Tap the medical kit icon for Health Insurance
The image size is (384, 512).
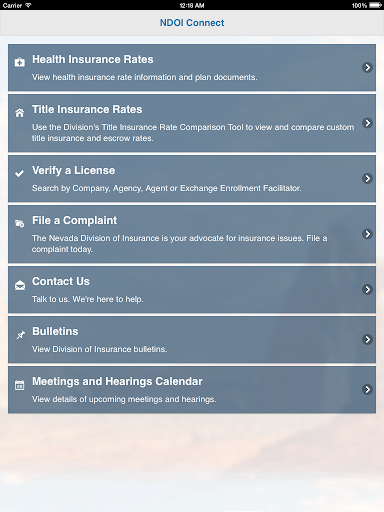[x=20, y=62]
